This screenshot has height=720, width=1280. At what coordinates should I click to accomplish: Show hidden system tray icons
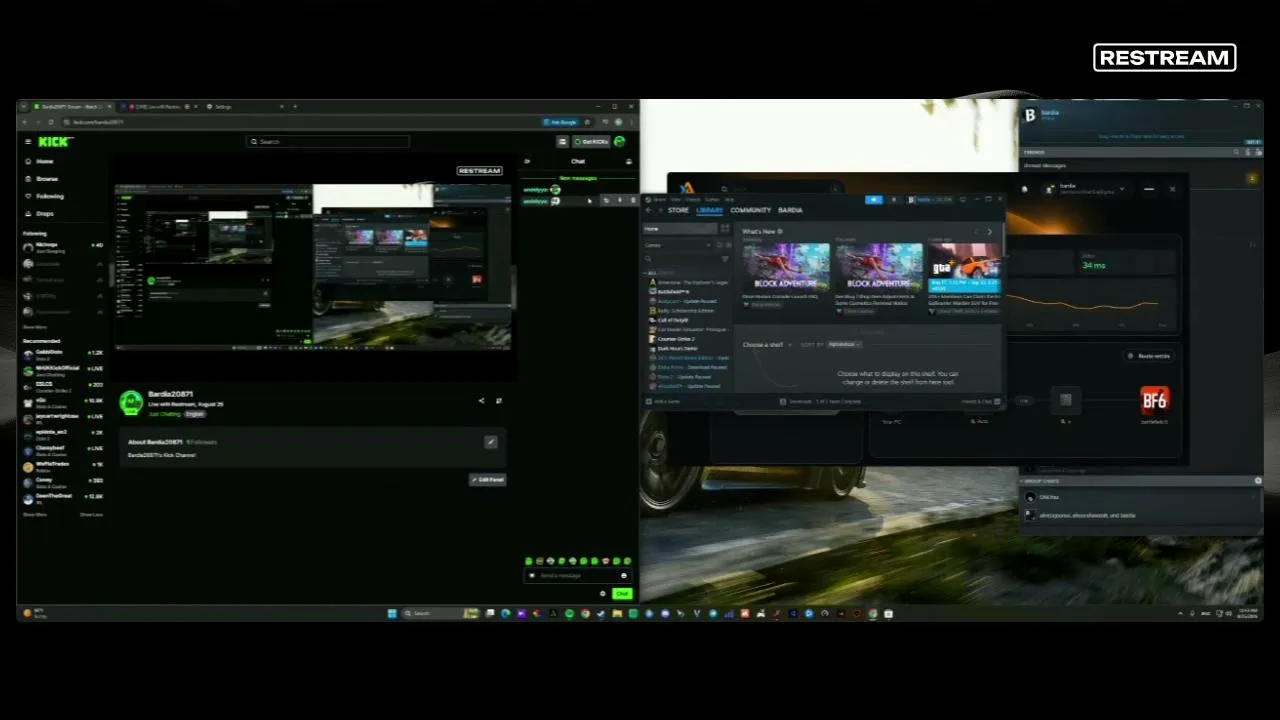coord(1180,613)
